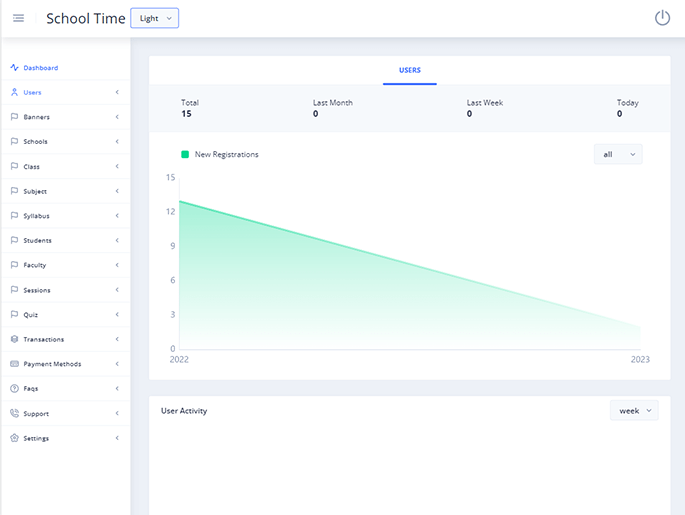The image size is (685, 515).
Task: Click the Faqs question mark icon
Action: [x=14, y=388]
